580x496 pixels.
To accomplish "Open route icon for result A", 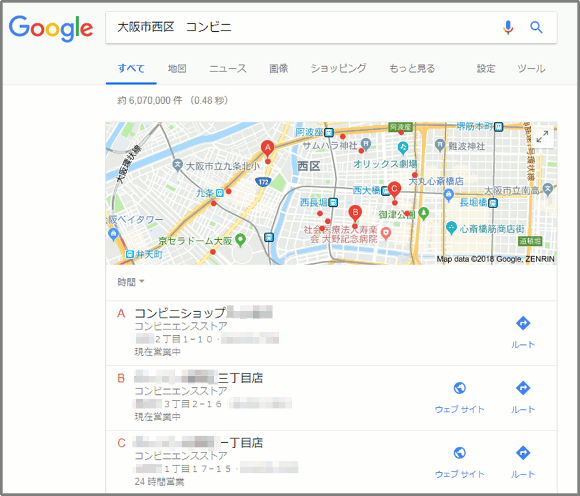I will [523, 323].
